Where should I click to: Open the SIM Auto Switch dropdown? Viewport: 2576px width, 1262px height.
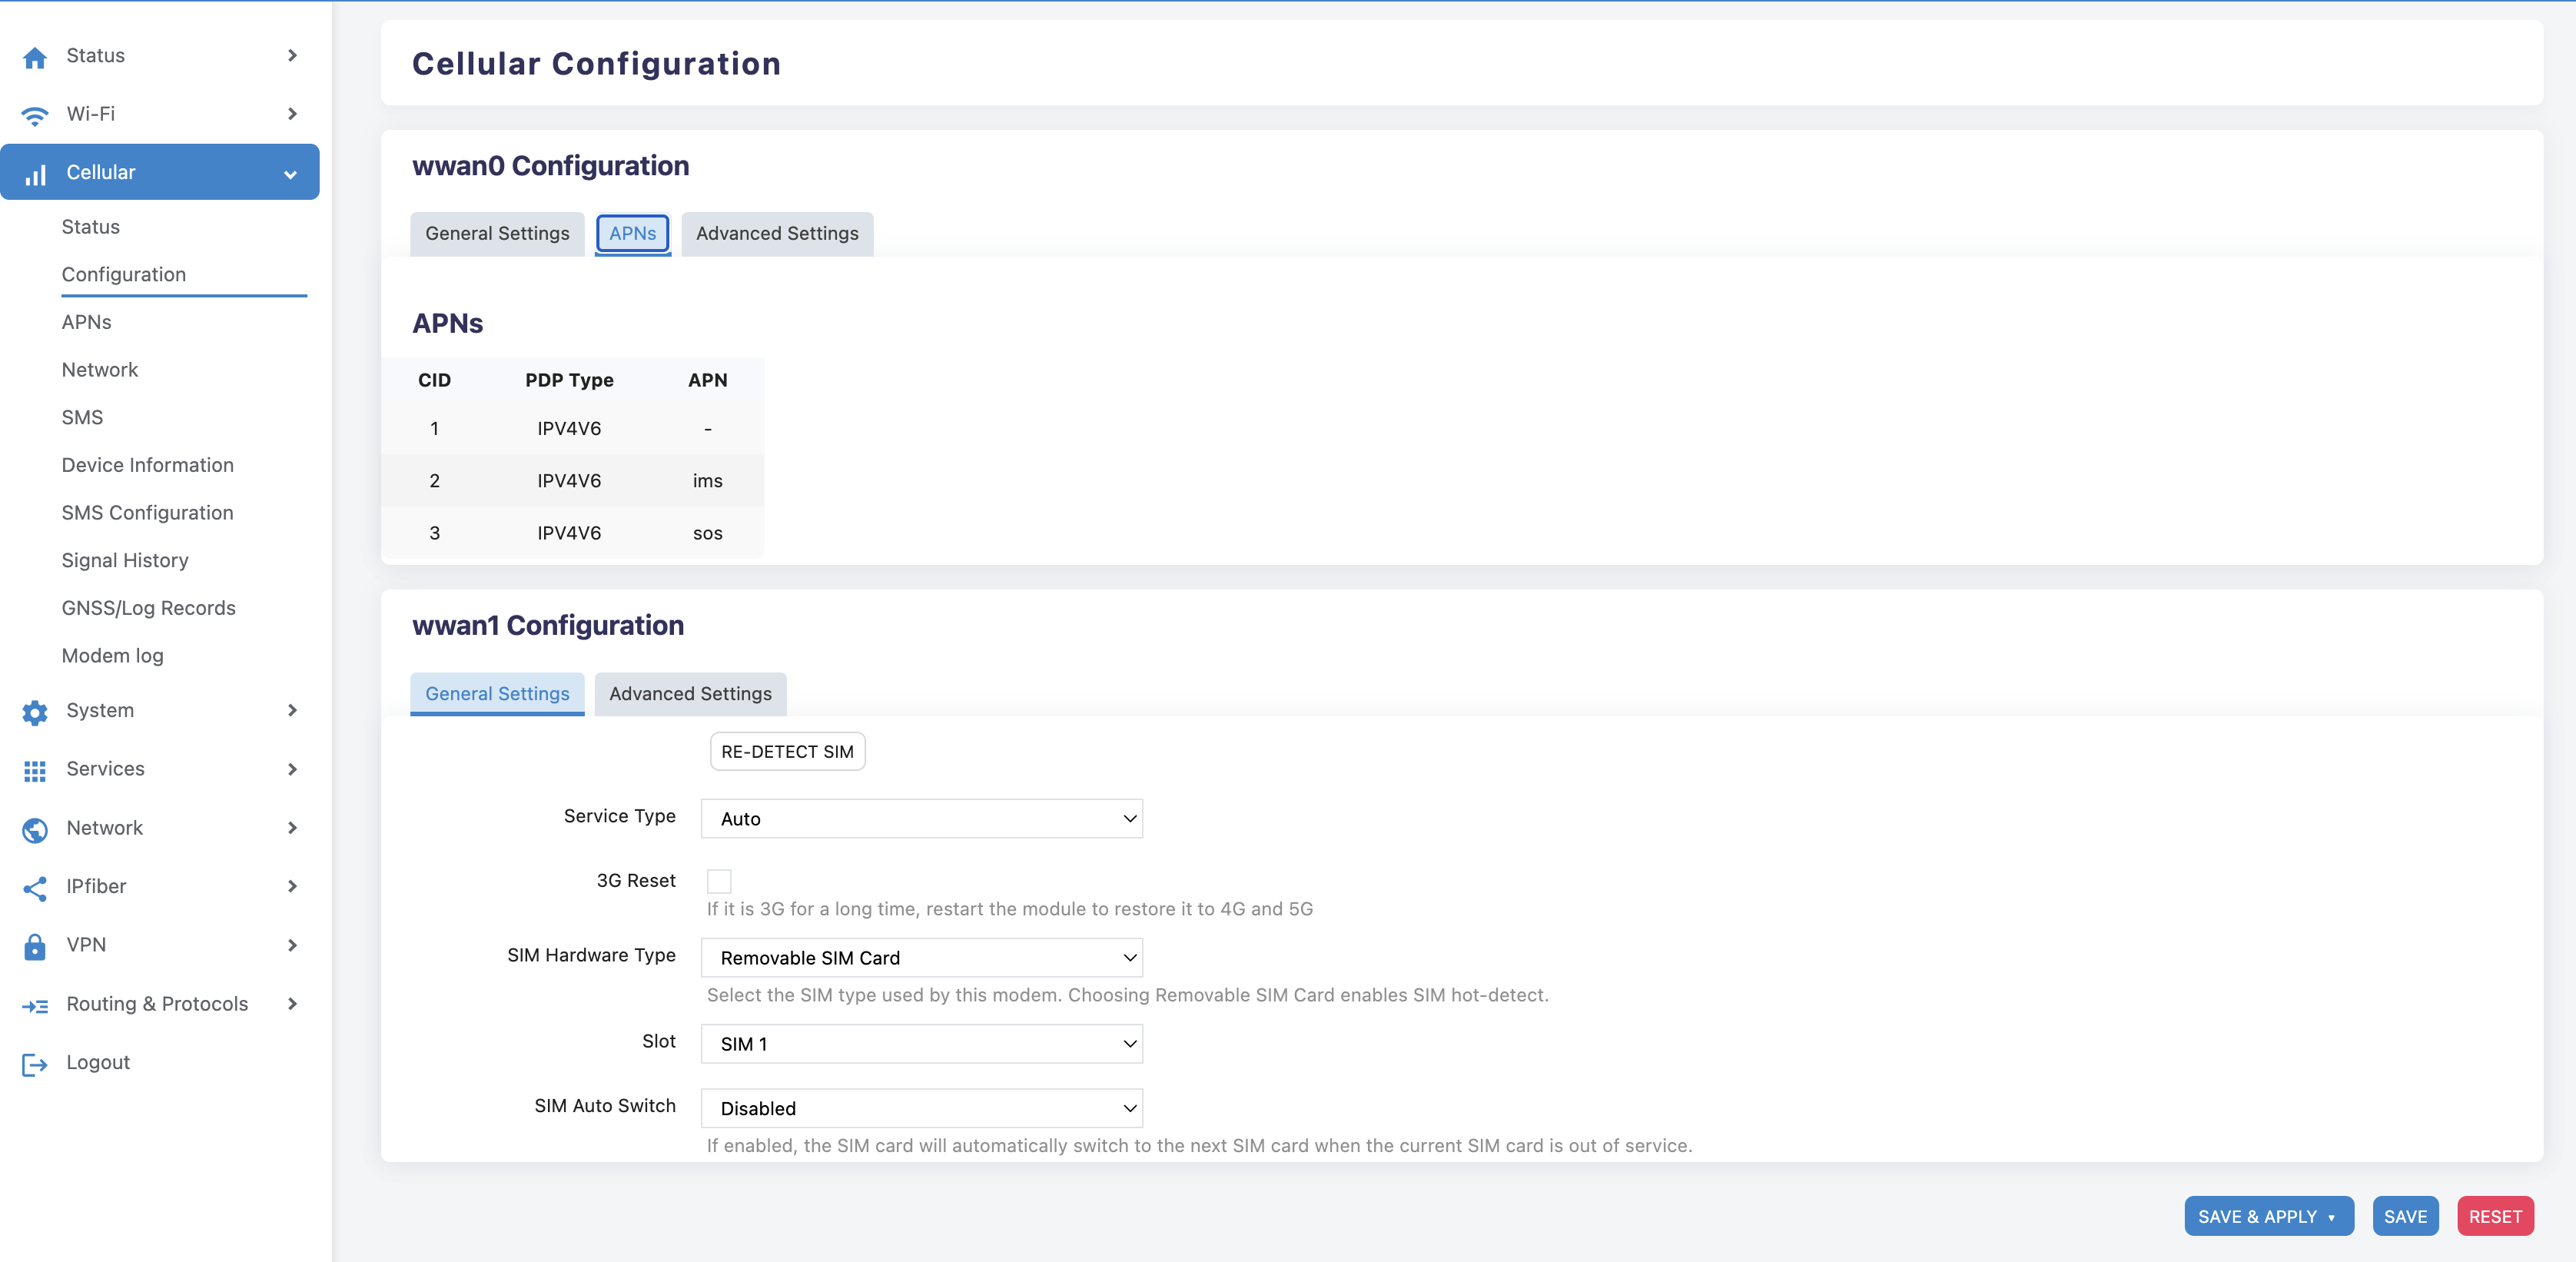[921, 1108]
